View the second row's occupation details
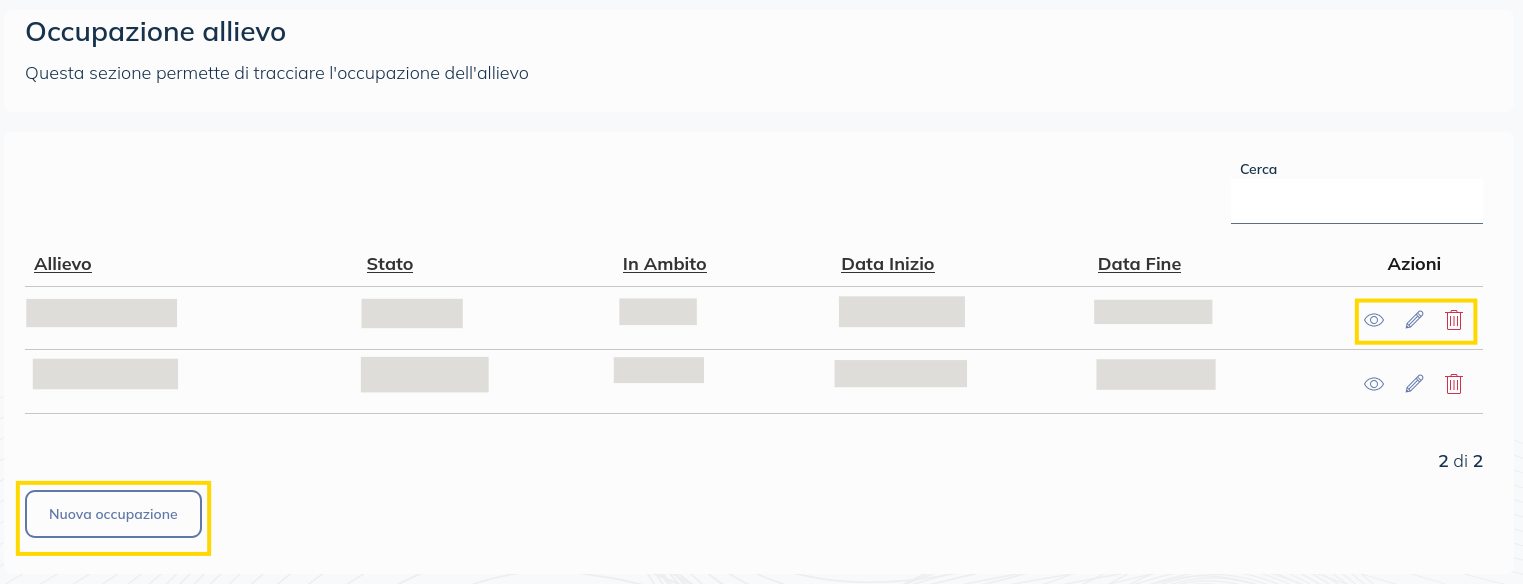1523x584 pixels. point(1374,384)
